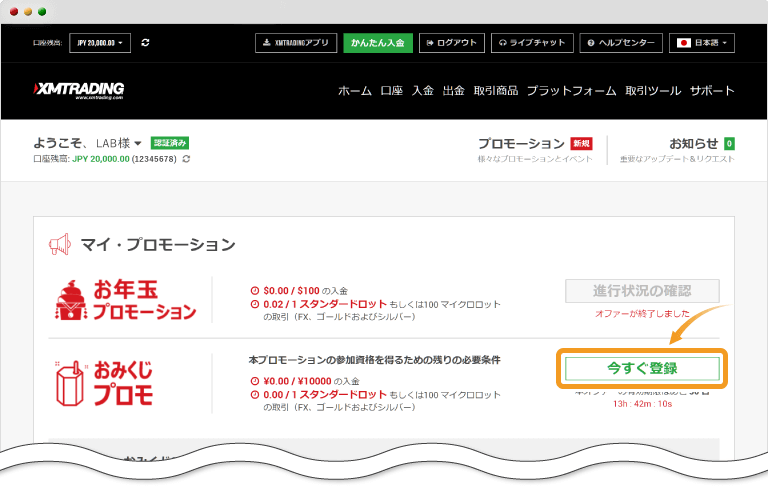The image size is (768, 486).
Task: Click the clock icon beside 0.02 / 1 スタンダードロット
Action: (x=255, y=304)
